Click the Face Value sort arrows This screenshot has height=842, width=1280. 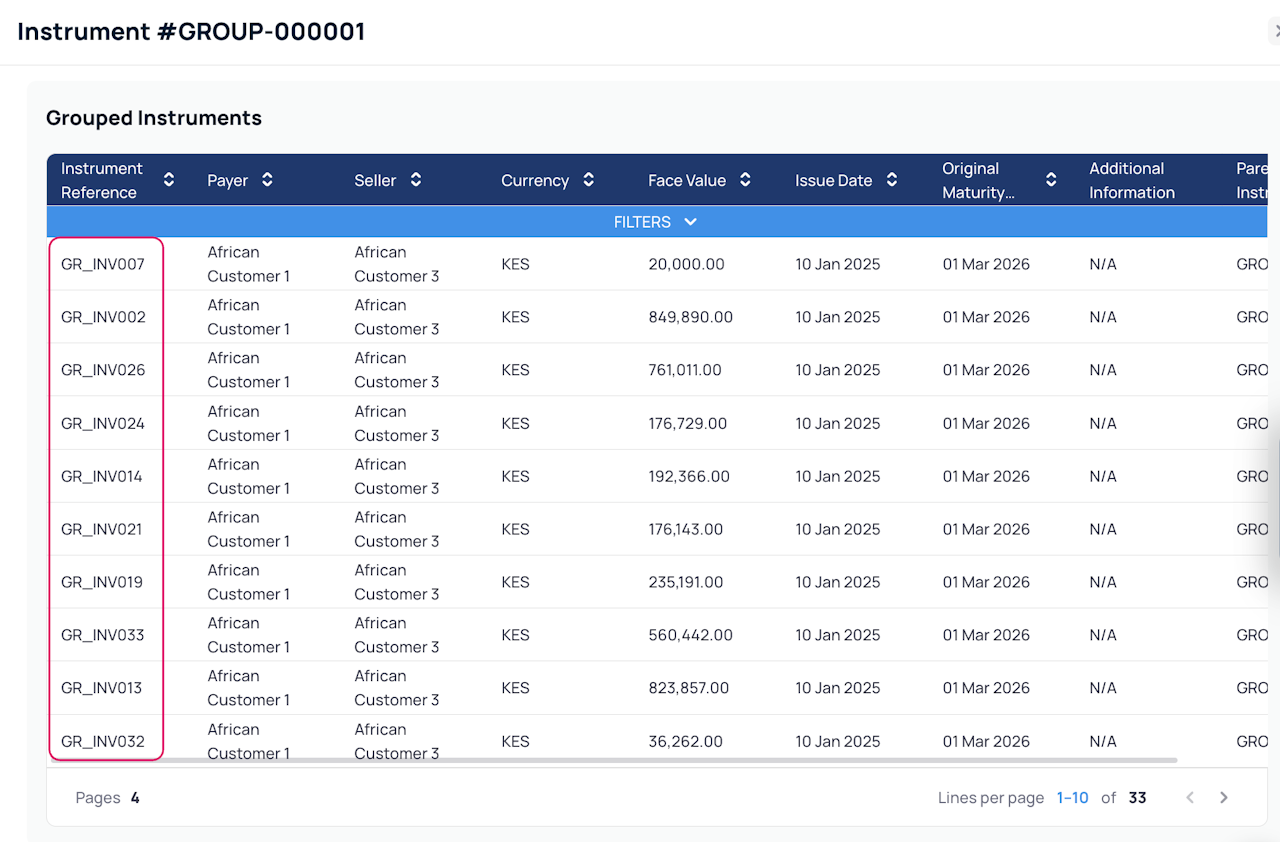pyautogui.click(x=745, y=180)
